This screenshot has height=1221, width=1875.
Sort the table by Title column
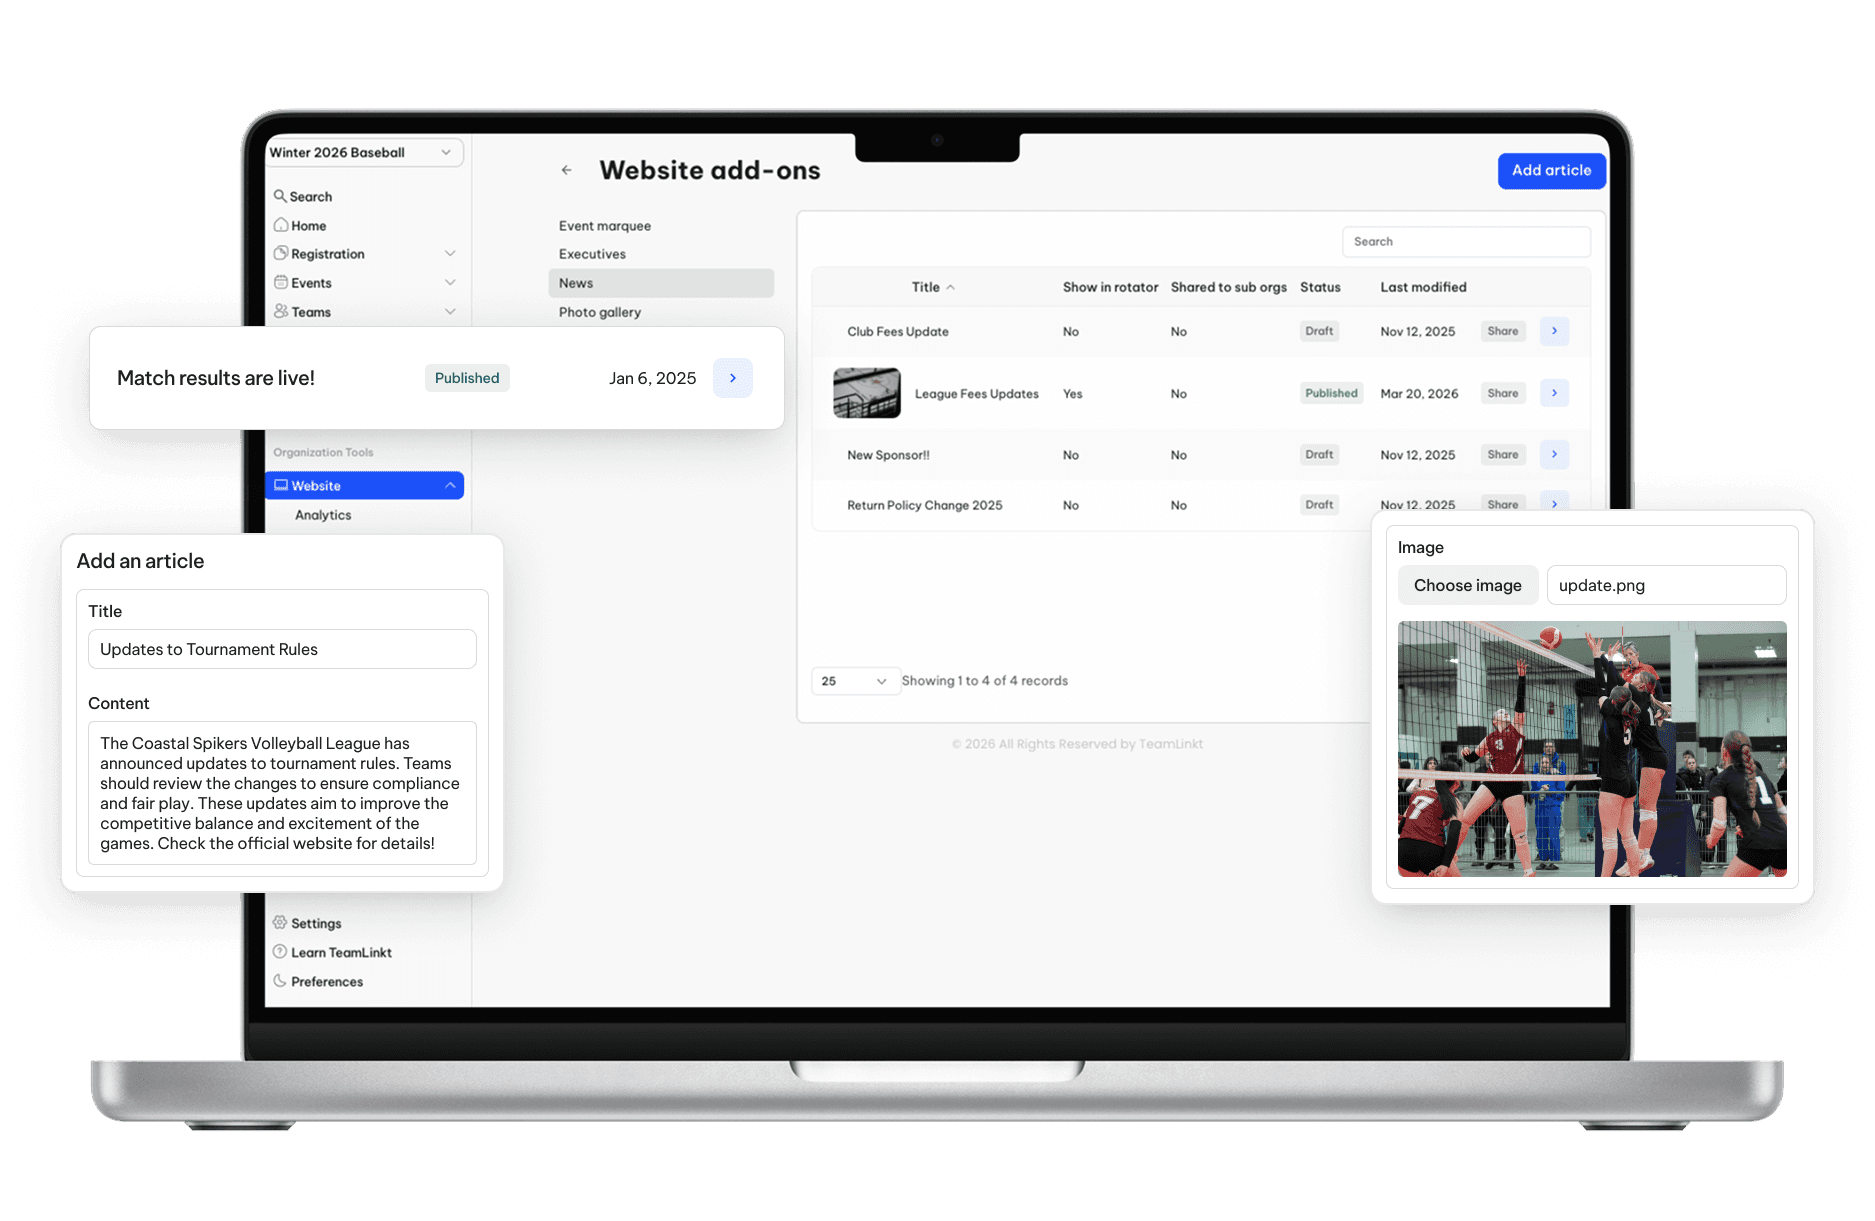point(931,287)
